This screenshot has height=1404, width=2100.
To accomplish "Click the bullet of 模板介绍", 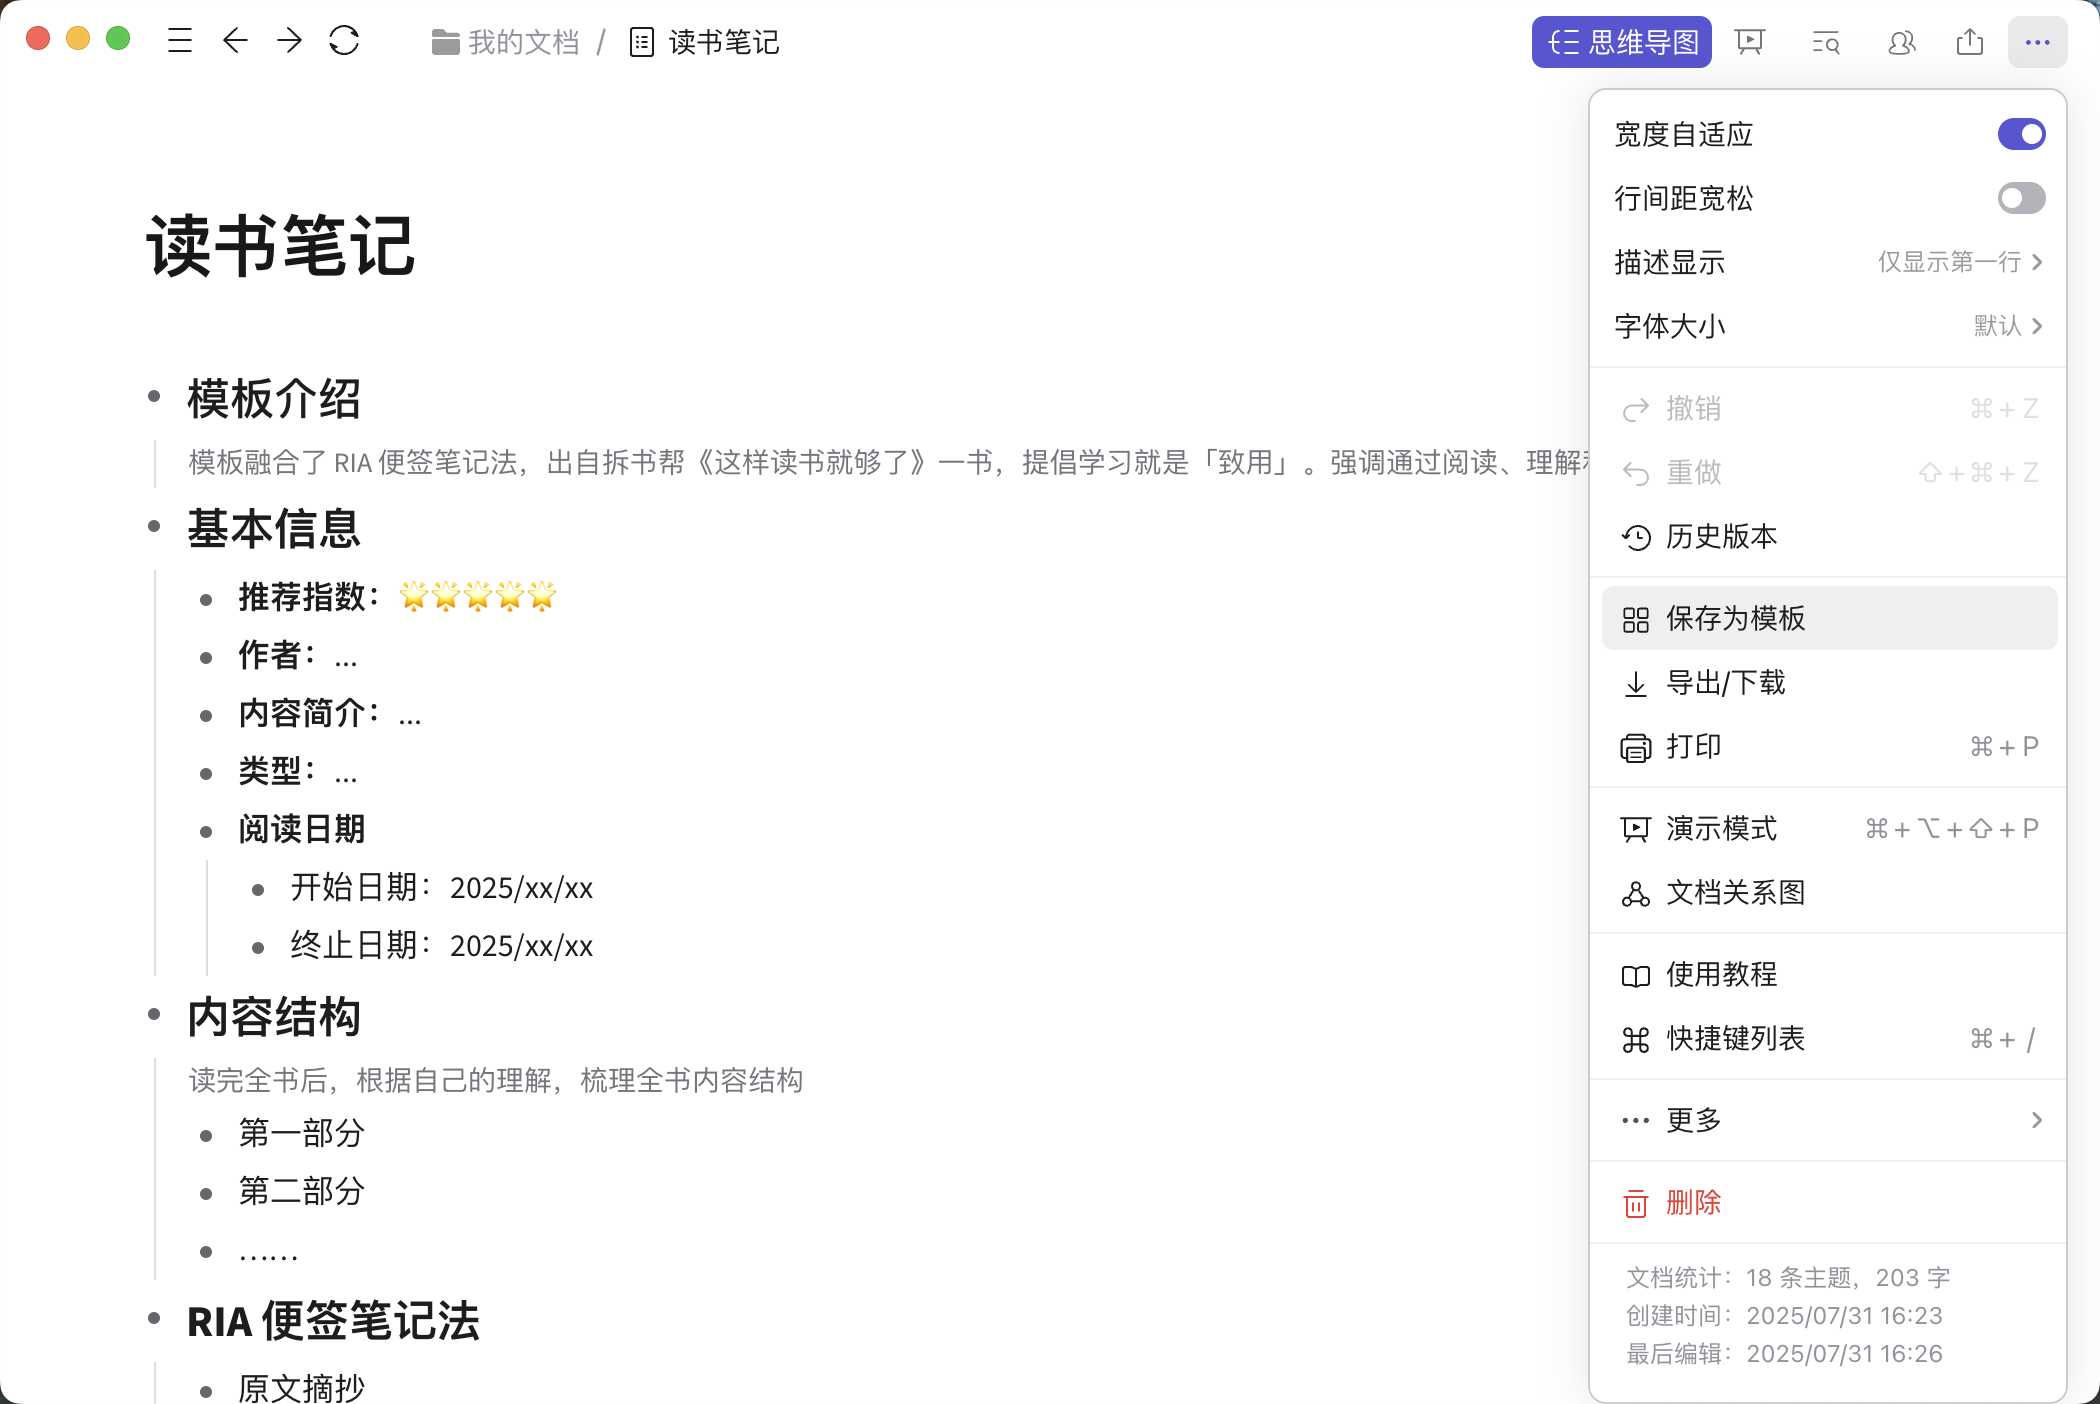I will [x=154, y=397].
